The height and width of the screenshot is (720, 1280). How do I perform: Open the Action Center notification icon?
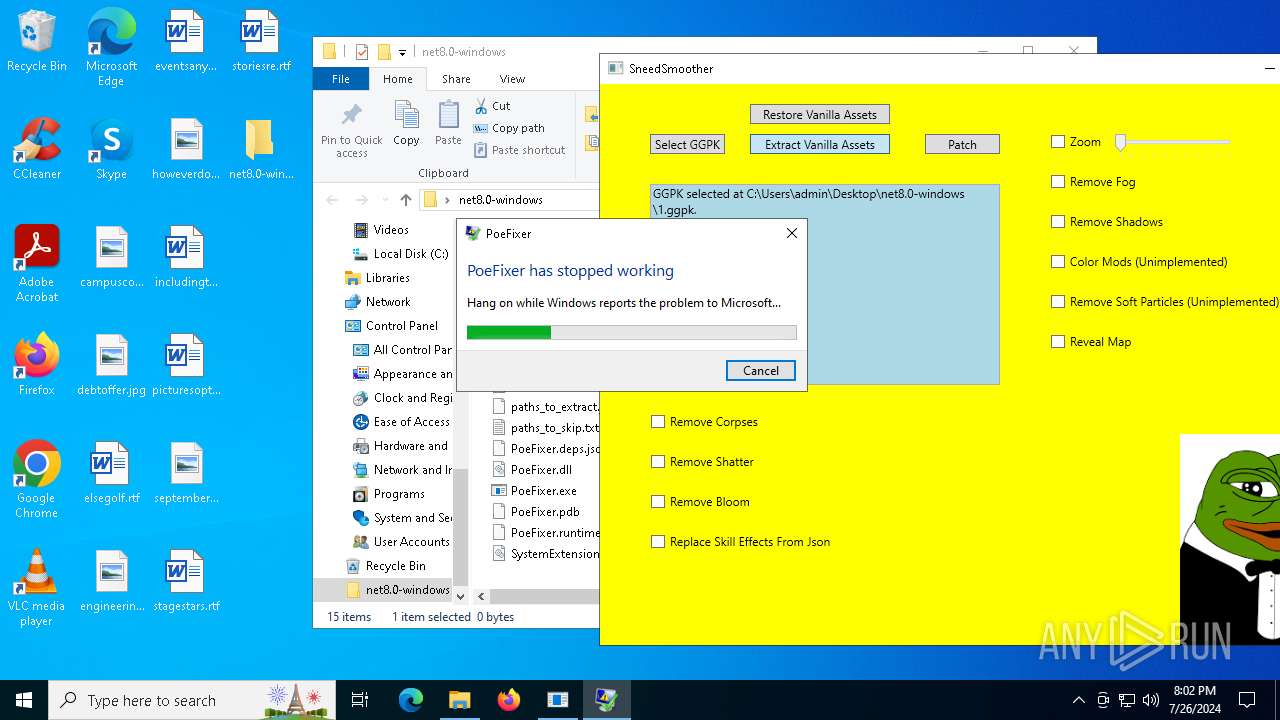click(1247, 700)
